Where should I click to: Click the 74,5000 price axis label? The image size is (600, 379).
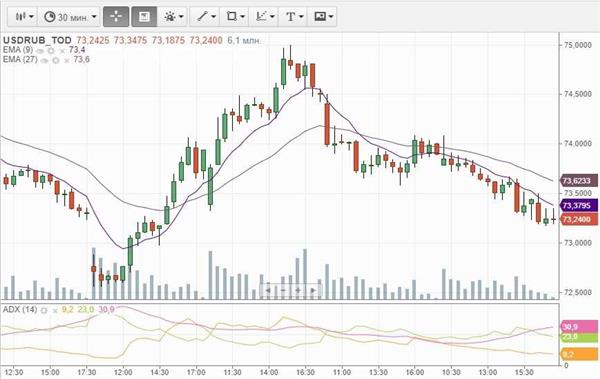click(577, 94)
